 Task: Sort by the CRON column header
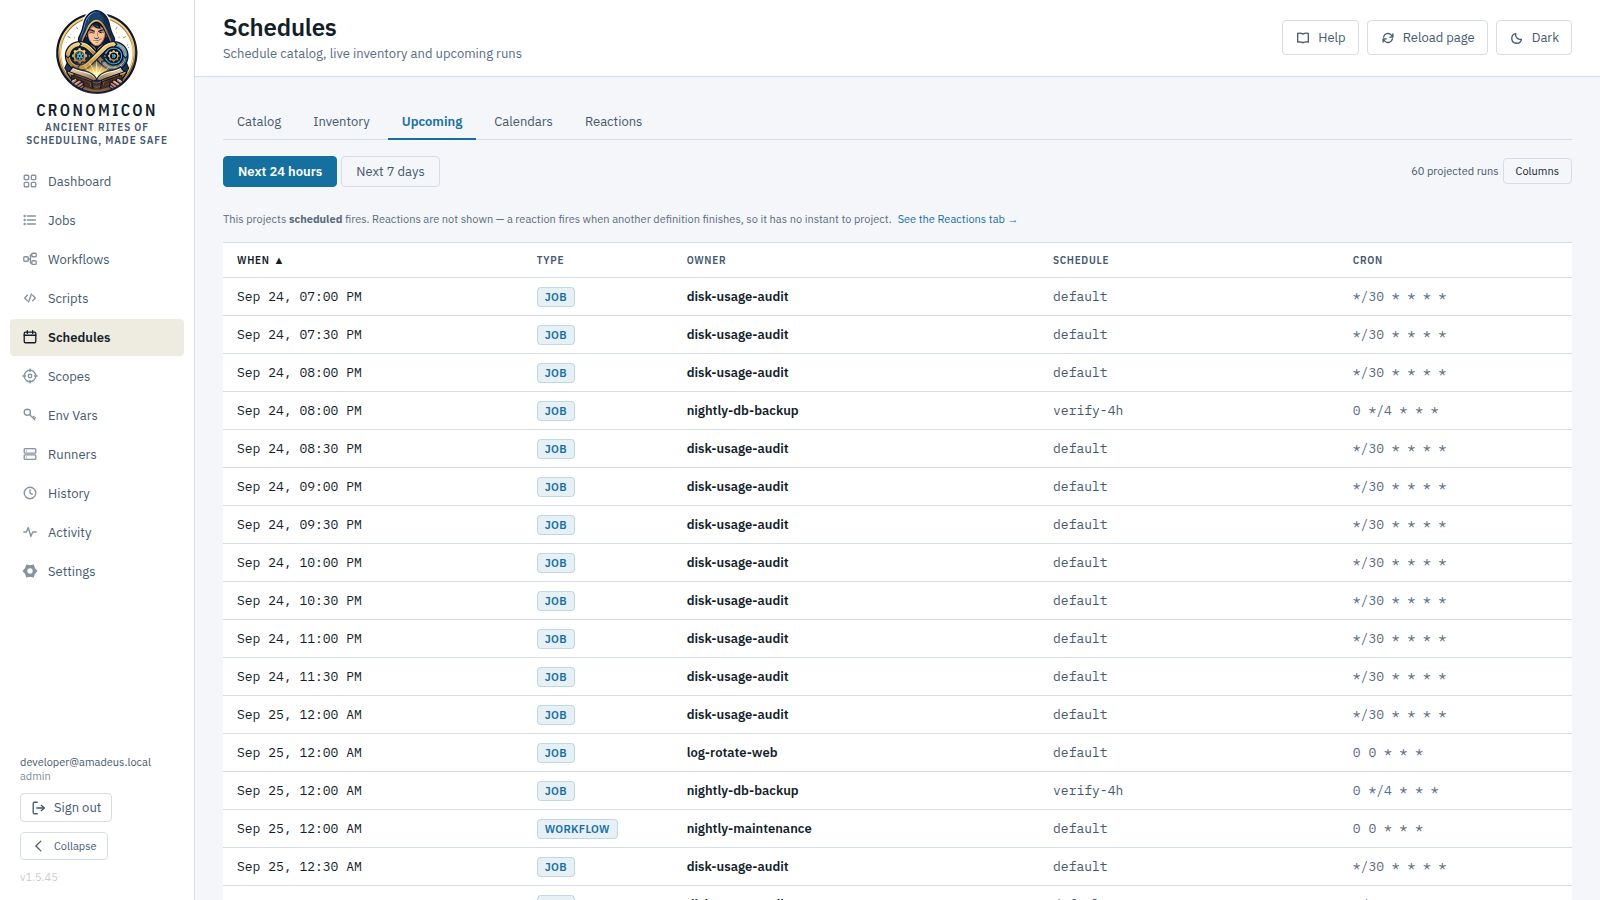click(x=1367, y=260)
